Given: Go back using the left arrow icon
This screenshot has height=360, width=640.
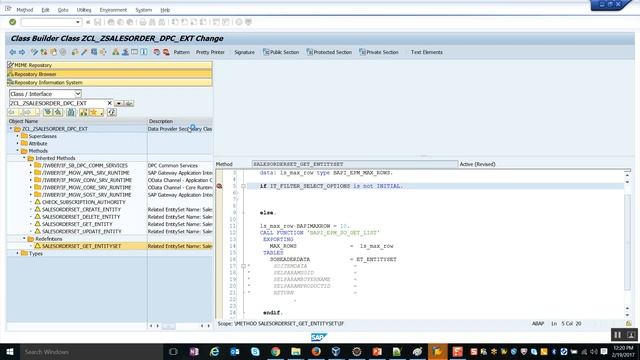Looking at the screenshot, I should pos(13,52).
